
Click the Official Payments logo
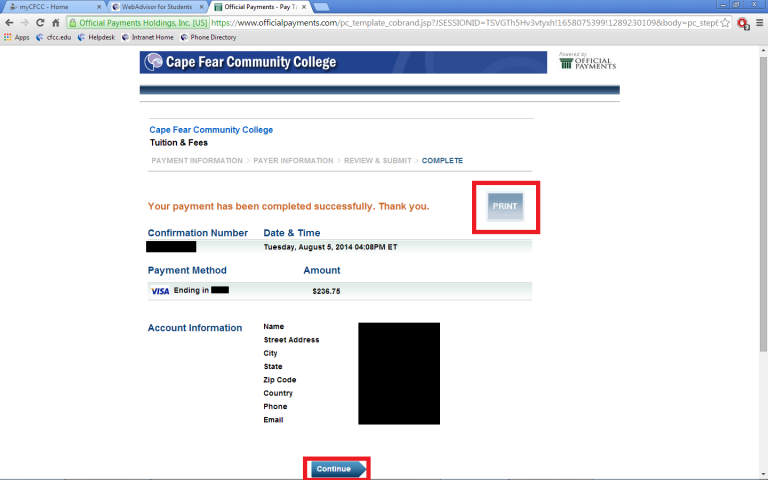(x=588, y=61)
